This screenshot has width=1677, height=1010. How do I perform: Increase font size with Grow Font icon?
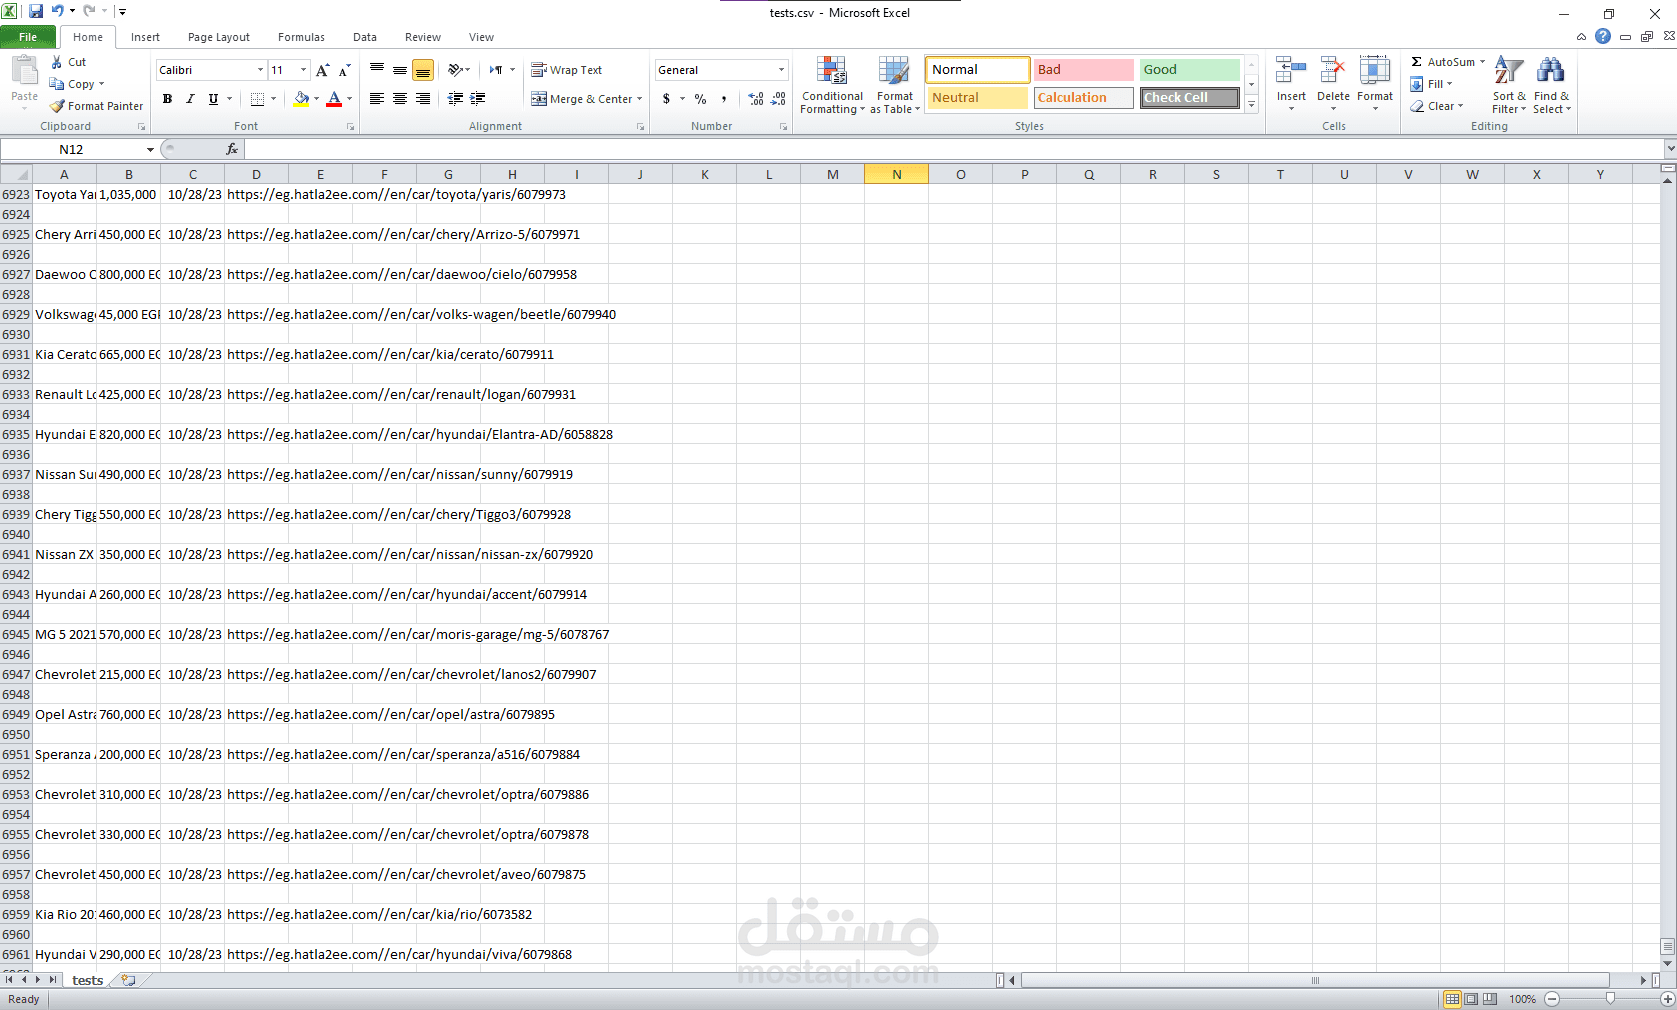point(322,70)
